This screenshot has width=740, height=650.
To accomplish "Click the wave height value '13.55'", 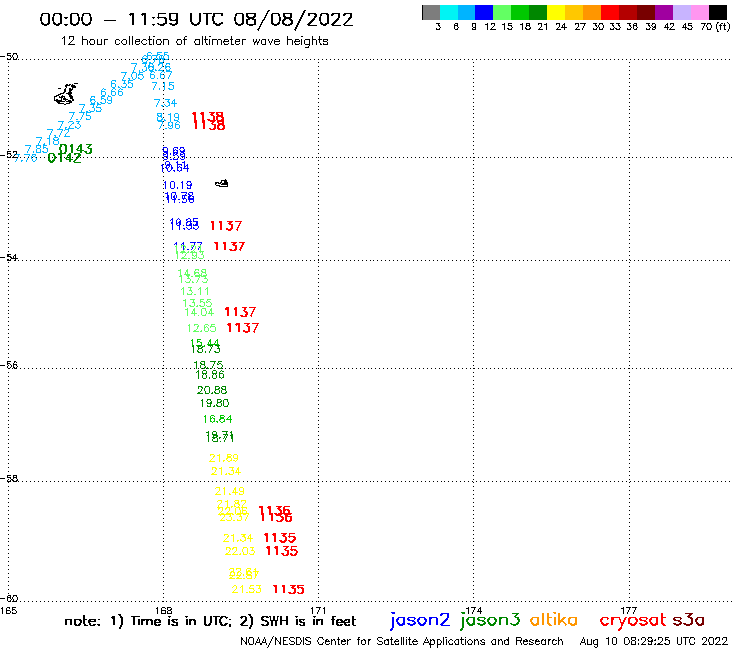I will click(197, 303).
